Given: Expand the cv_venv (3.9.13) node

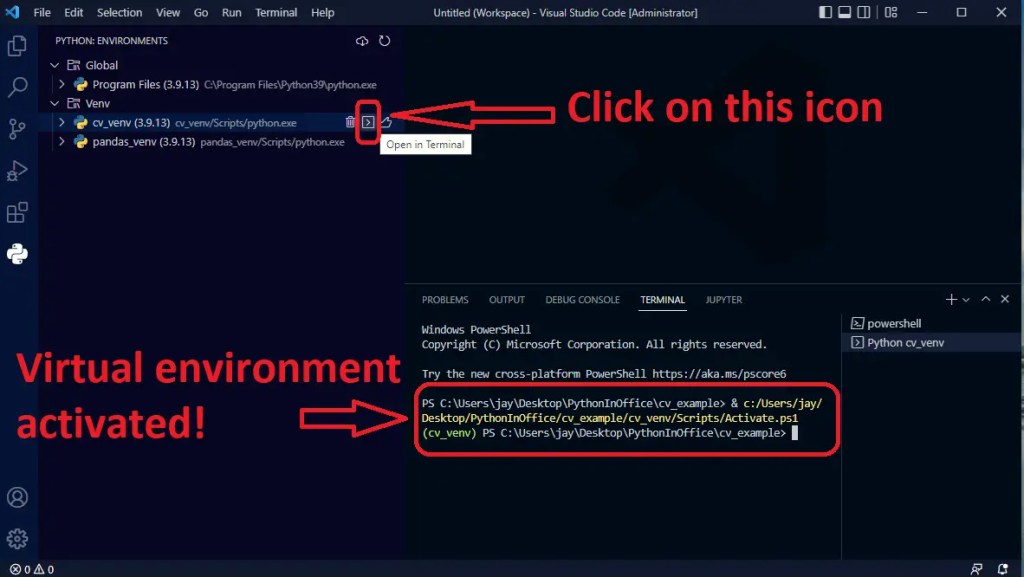Looking at the screenshot, I should 61,122.
